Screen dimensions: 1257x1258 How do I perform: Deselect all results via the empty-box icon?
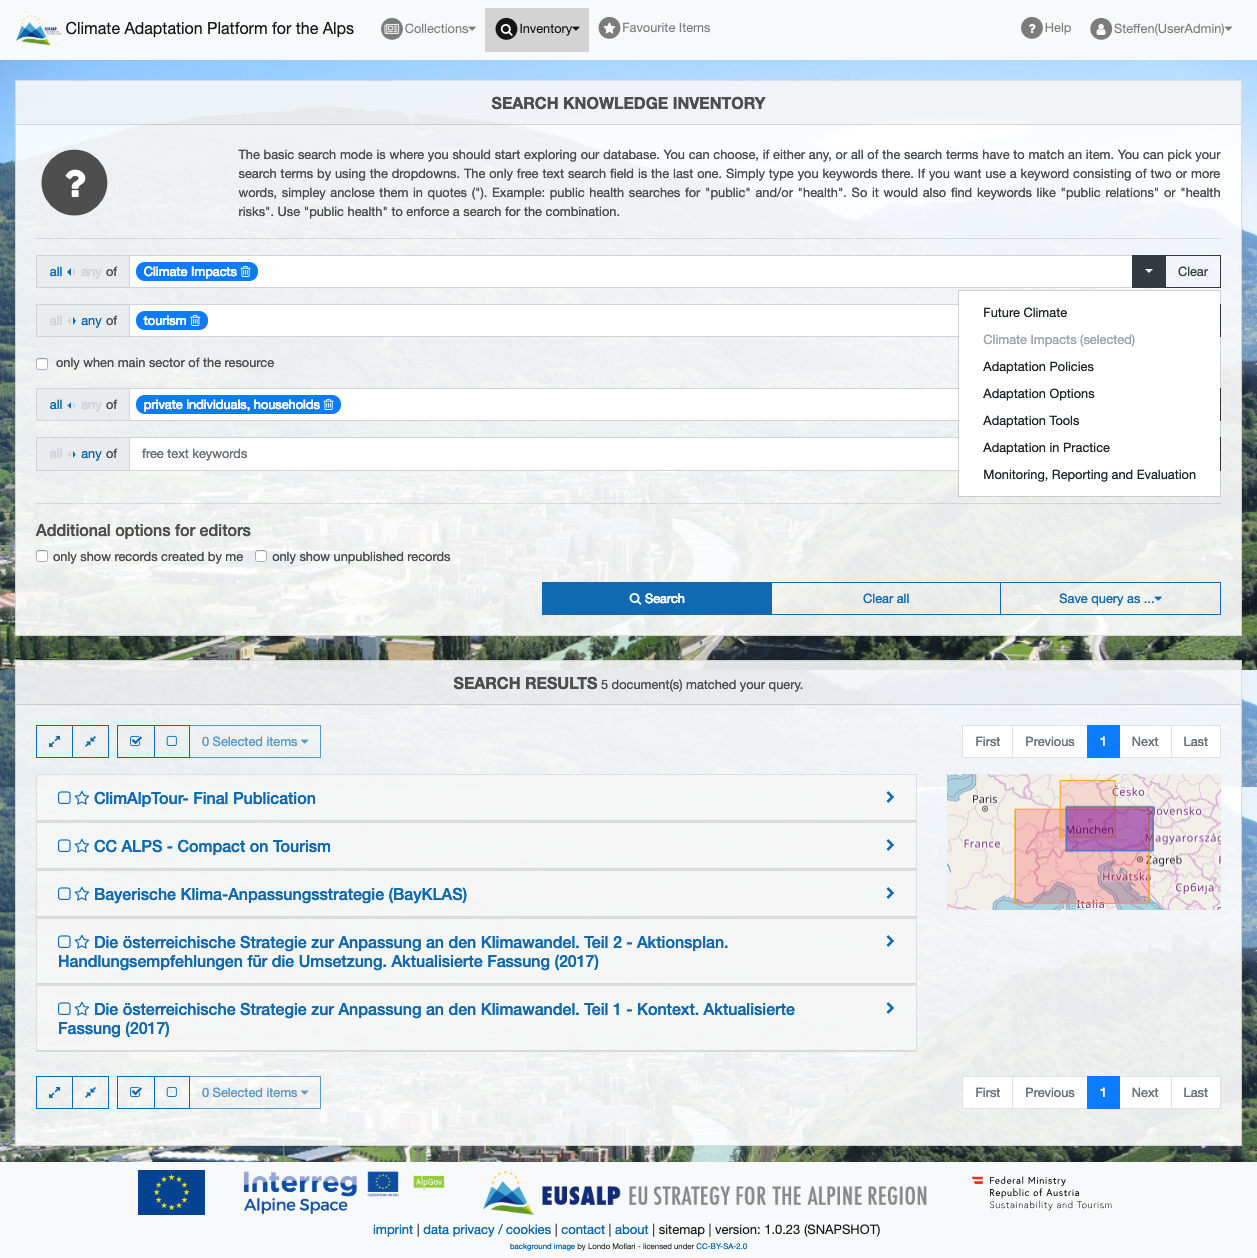tap(172, 741)
